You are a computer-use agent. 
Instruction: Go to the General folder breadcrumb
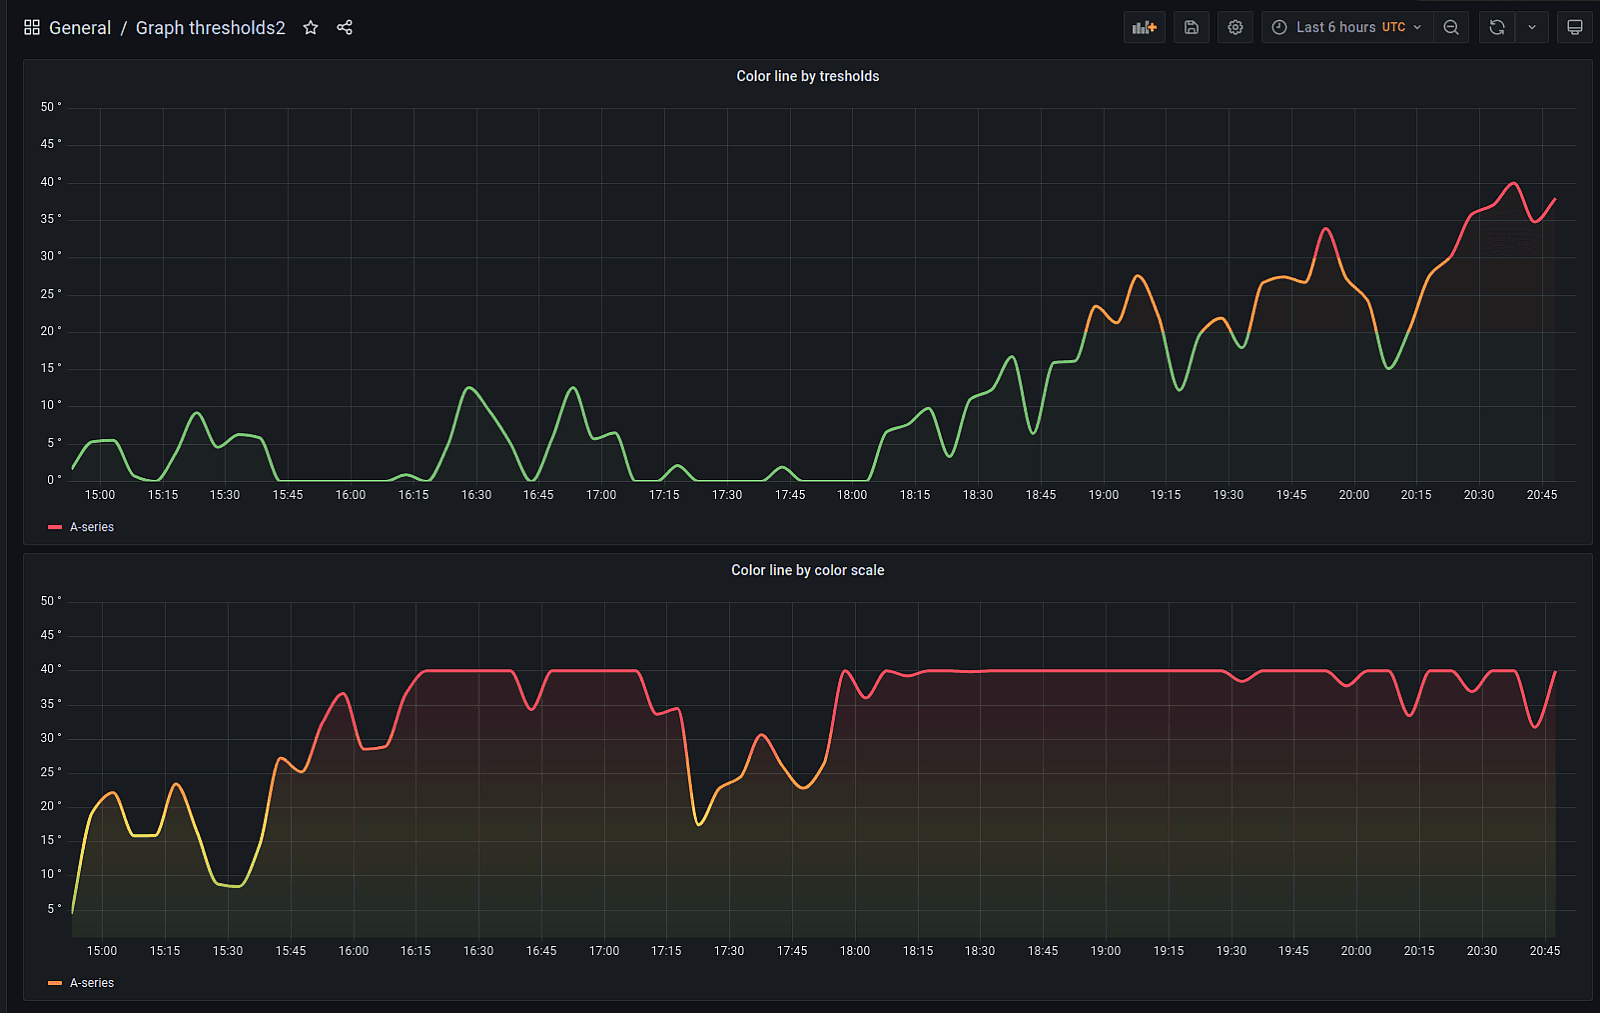80,28
